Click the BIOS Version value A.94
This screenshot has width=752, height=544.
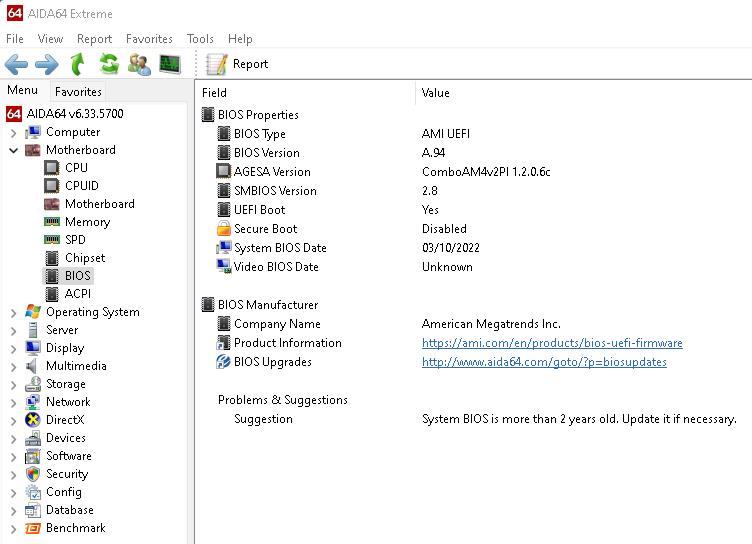tap(434, 153)
